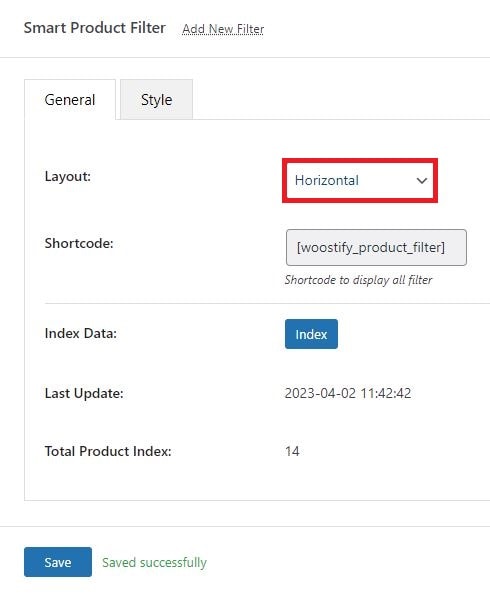
Task: Save the filter settings
Action: tap(58, 562)
